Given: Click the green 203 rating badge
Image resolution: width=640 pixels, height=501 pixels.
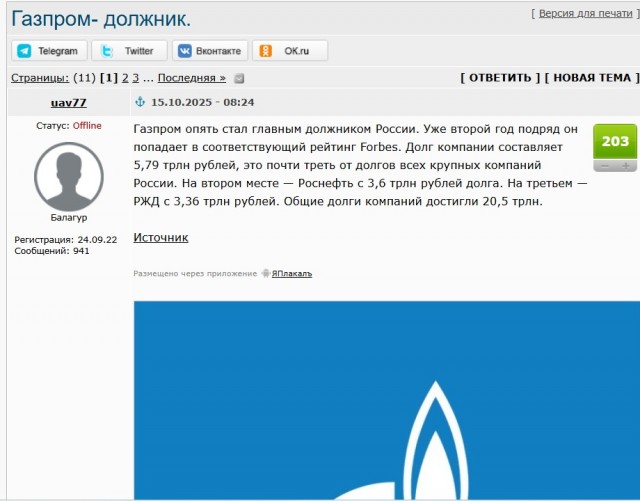Looking at the screenshot, I should point(615,141).
